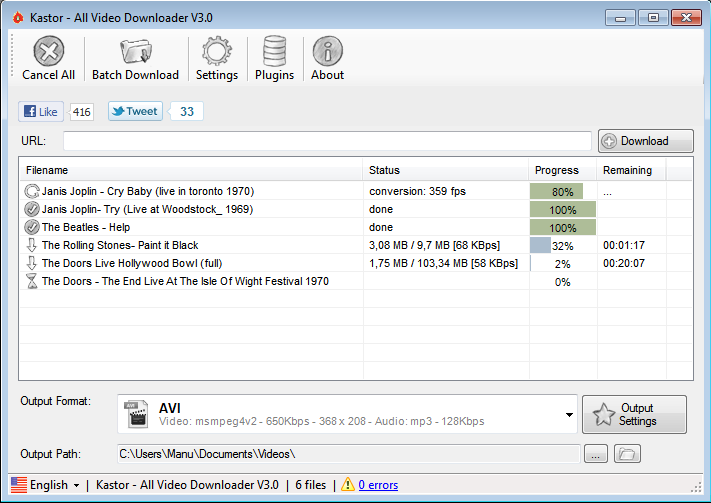Click status '1,75 MB / 103,34 MB [58 KBps]'
The height and width of the screenshot is (503, 711).
click(x=443, y=263)
